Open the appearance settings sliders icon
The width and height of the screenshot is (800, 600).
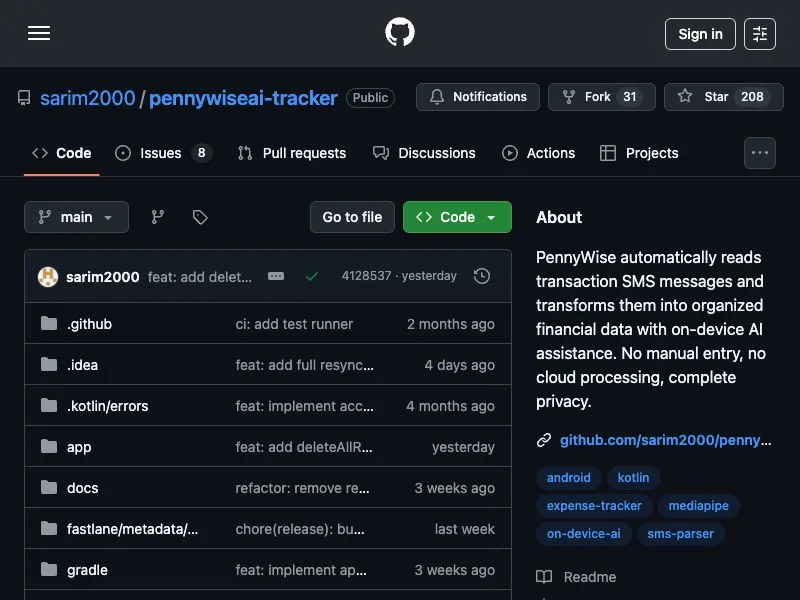click(760, 34)
